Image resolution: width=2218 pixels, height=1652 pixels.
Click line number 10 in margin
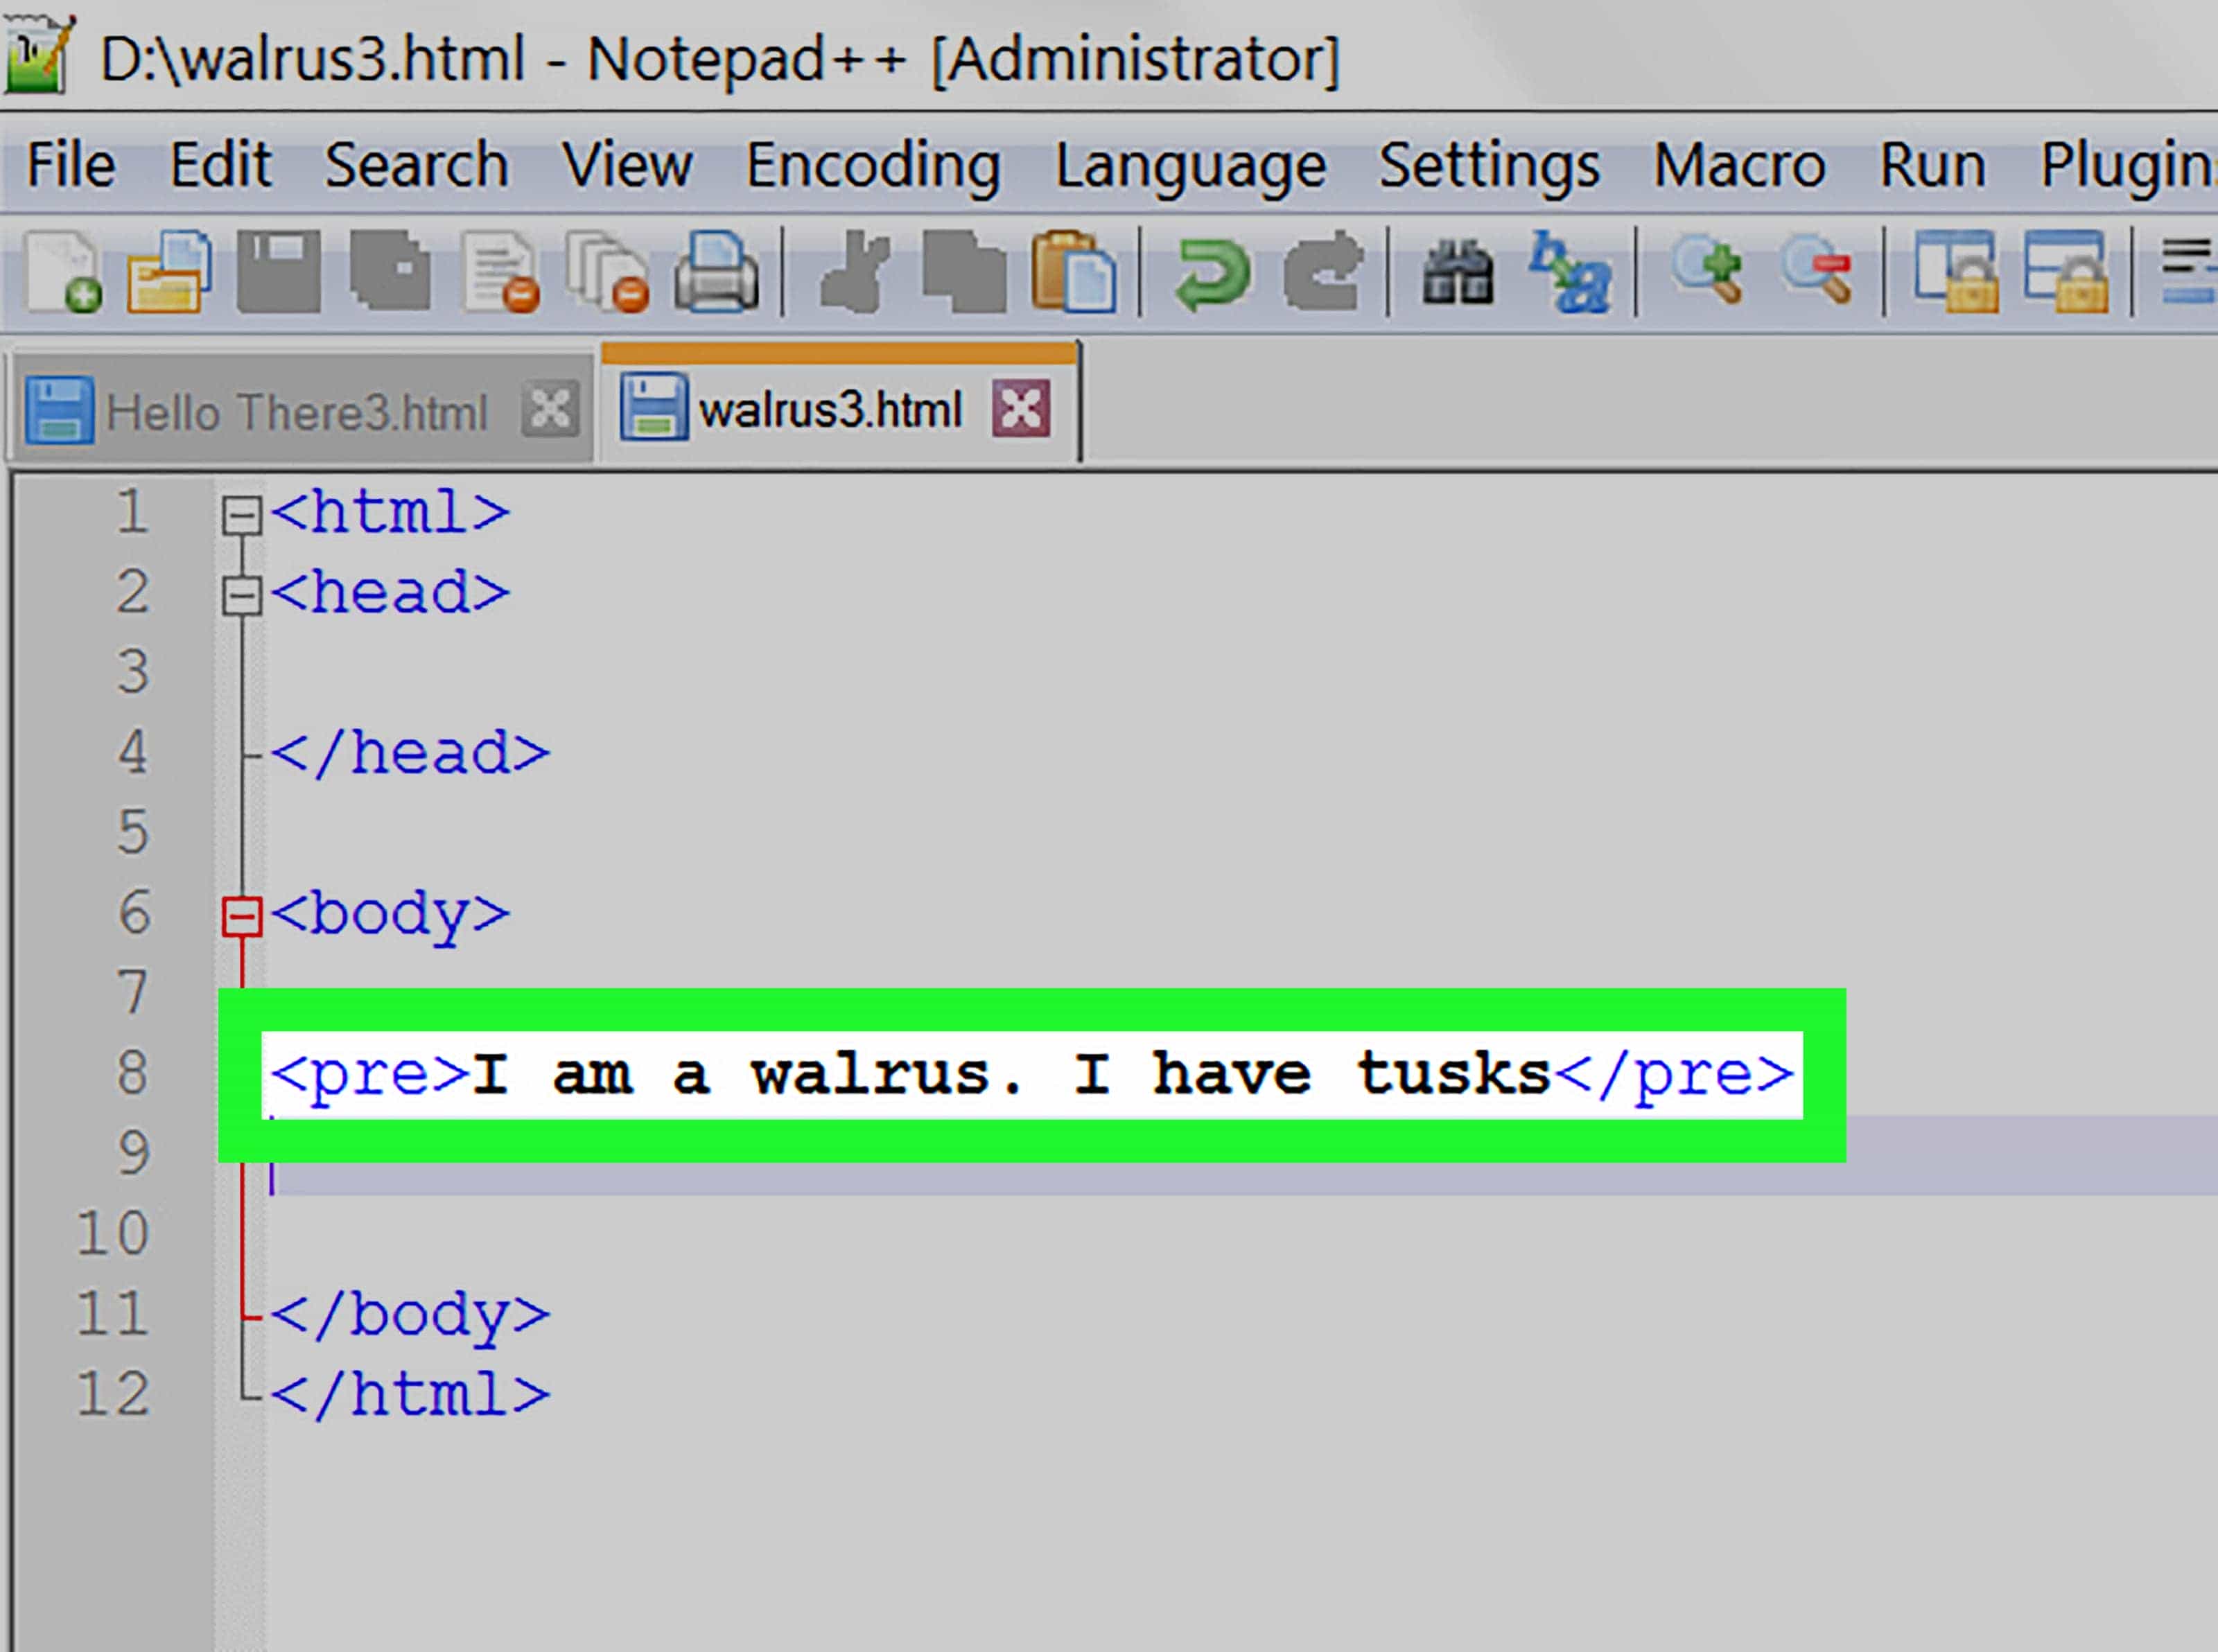[x=112, y=1233]
